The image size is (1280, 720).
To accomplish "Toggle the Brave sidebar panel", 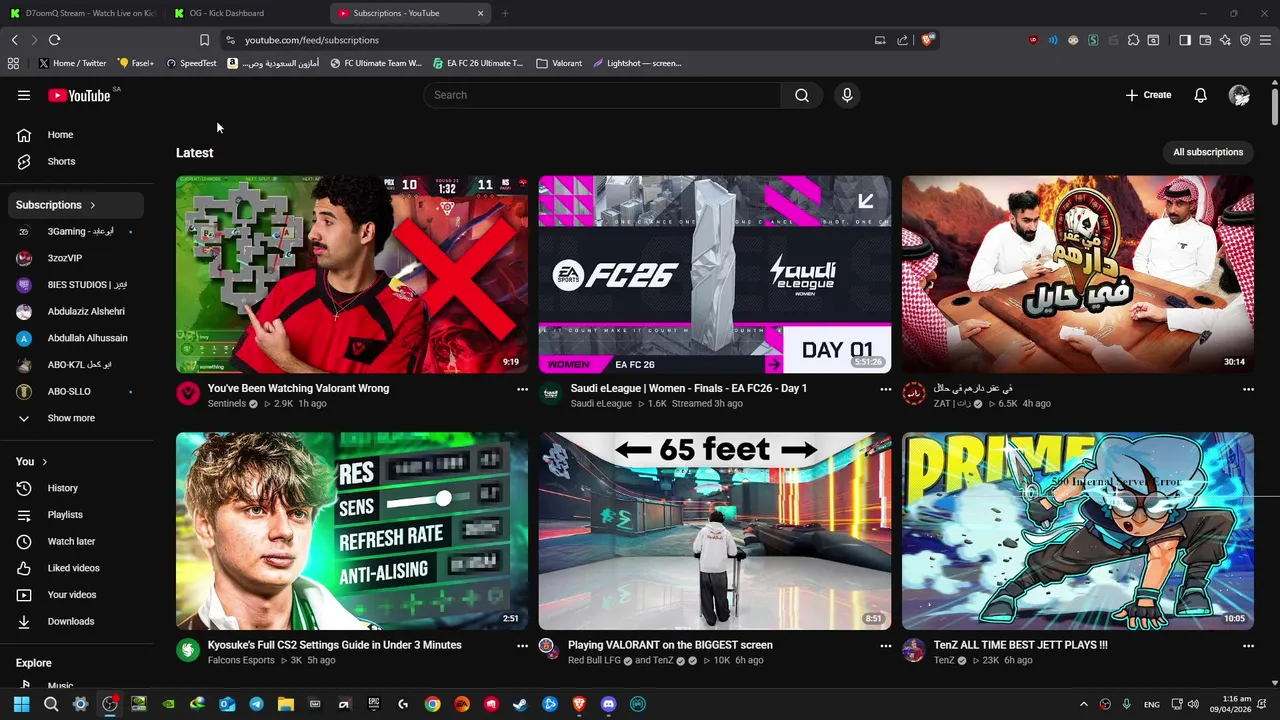I will point(1185,40).
